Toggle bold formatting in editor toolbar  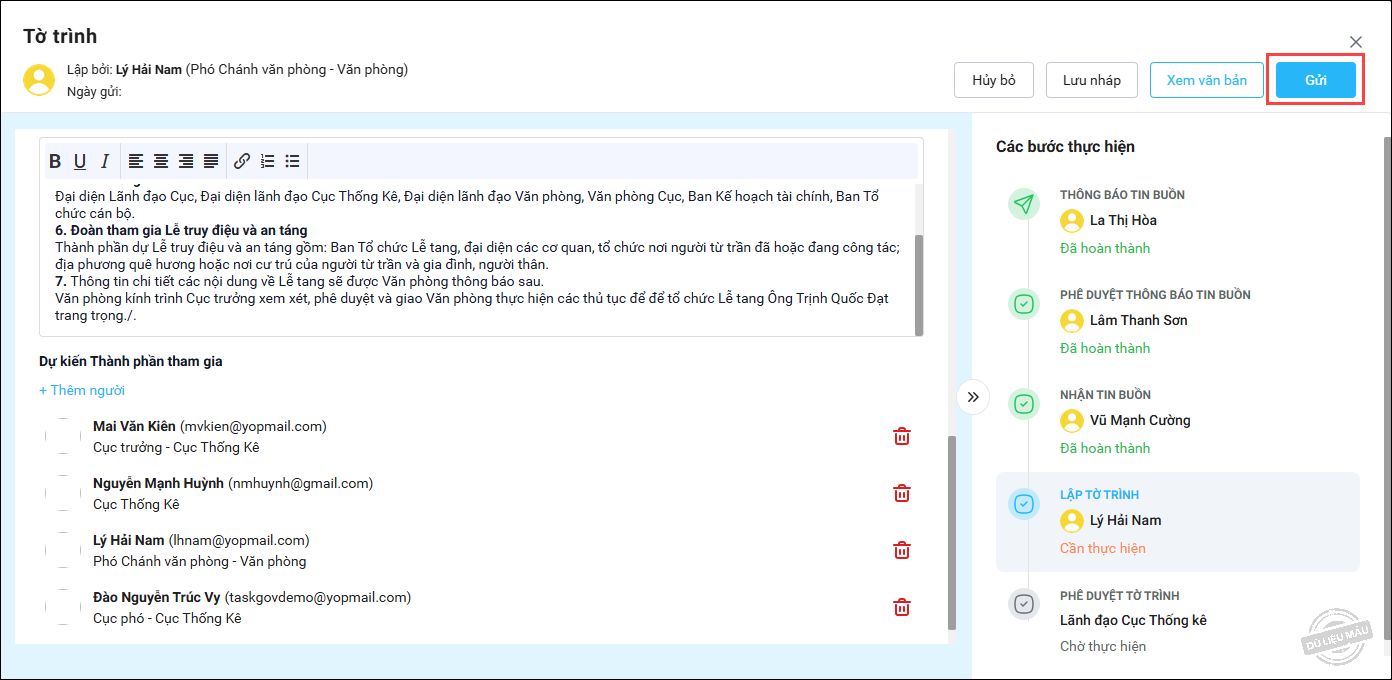point(55,161)
